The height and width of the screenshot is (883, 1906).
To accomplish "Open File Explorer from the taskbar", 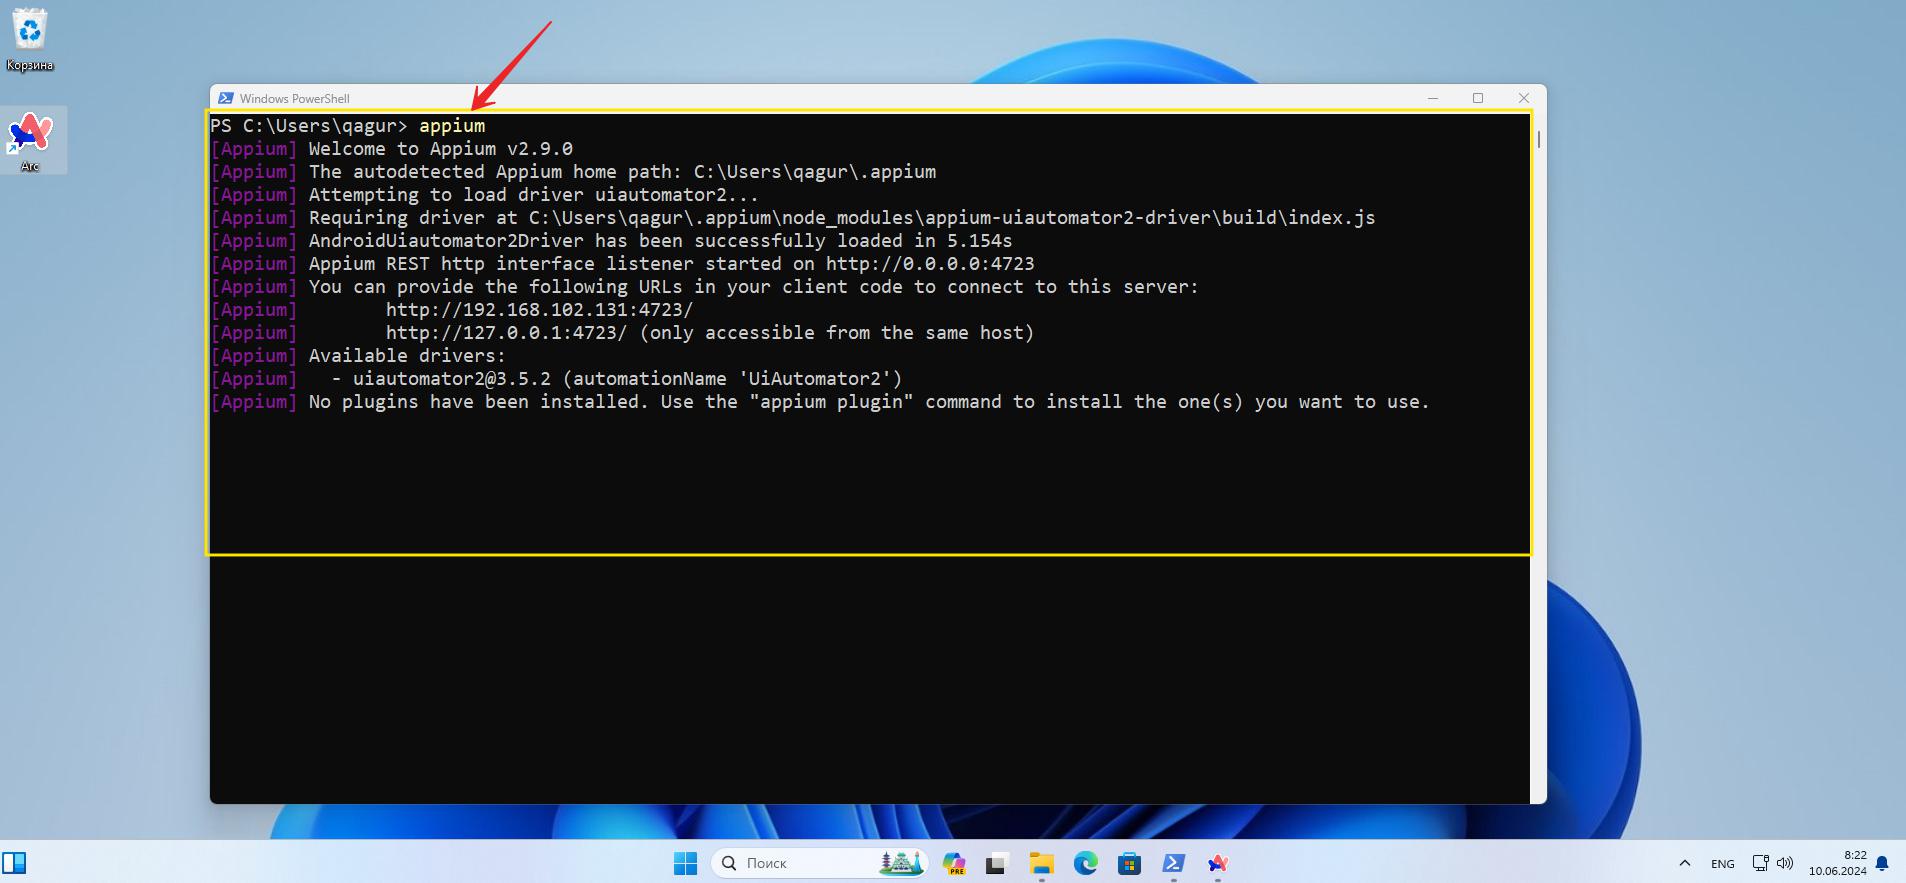I will pyautogui.click(x=1041, y=863).
